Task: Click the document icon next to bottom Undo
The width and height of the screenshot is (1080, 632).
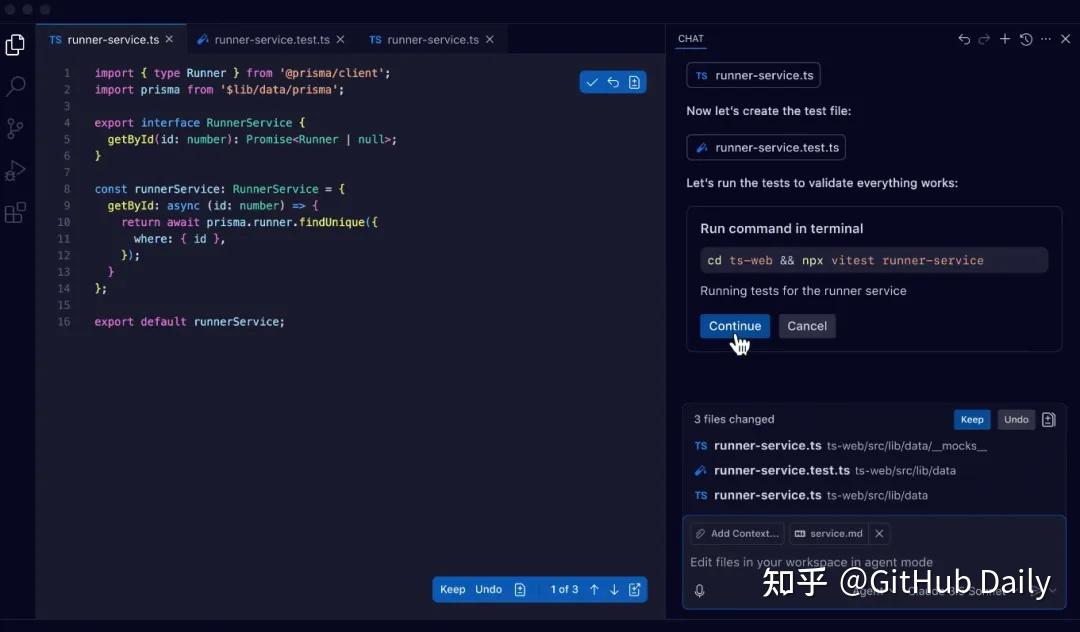Action: pyautogui.click(x=520, y=589)
